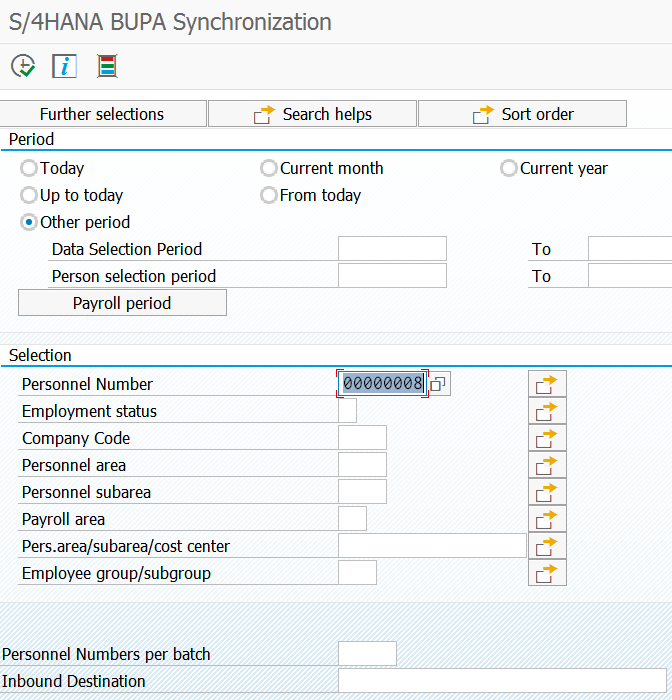Focus the Personnel Number input field

point(382,383)
